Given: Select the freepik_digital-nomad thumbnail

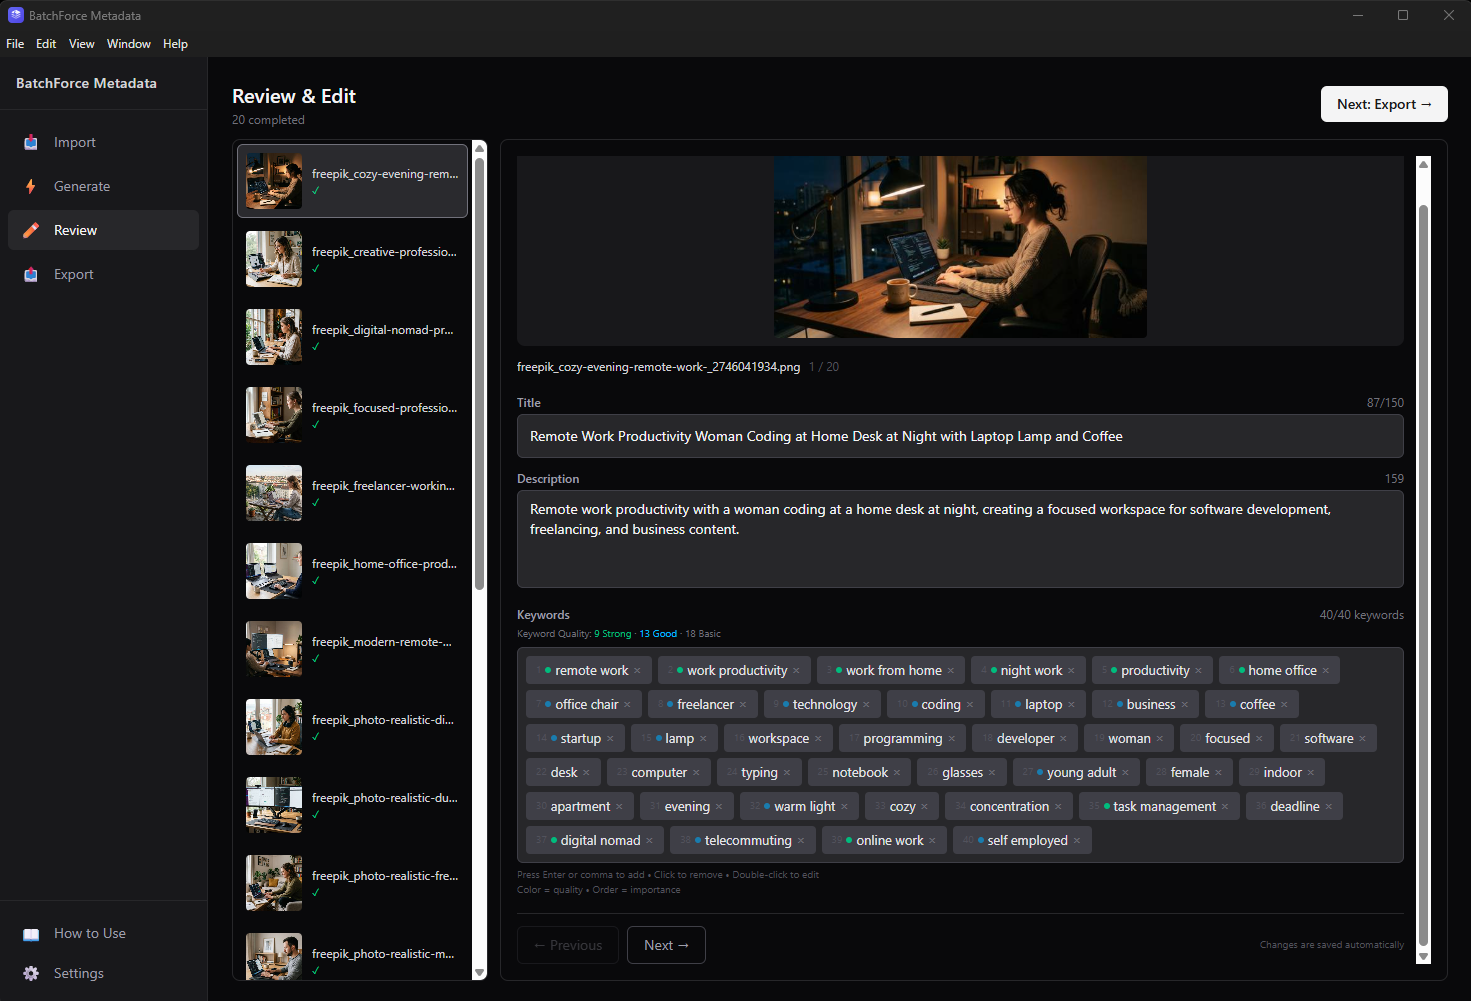Looking at the screenshot, I should 352,337.
